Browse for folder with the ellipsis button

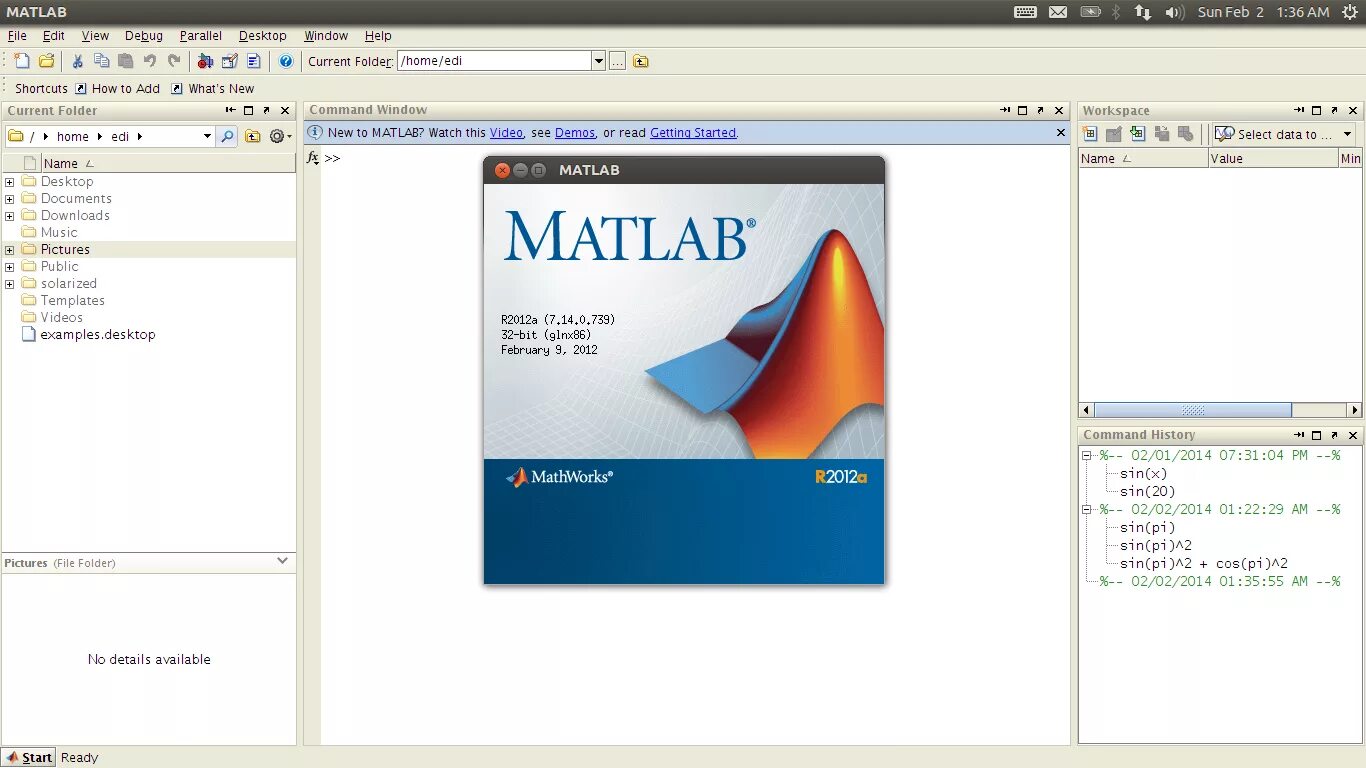[x=618, y=61]
